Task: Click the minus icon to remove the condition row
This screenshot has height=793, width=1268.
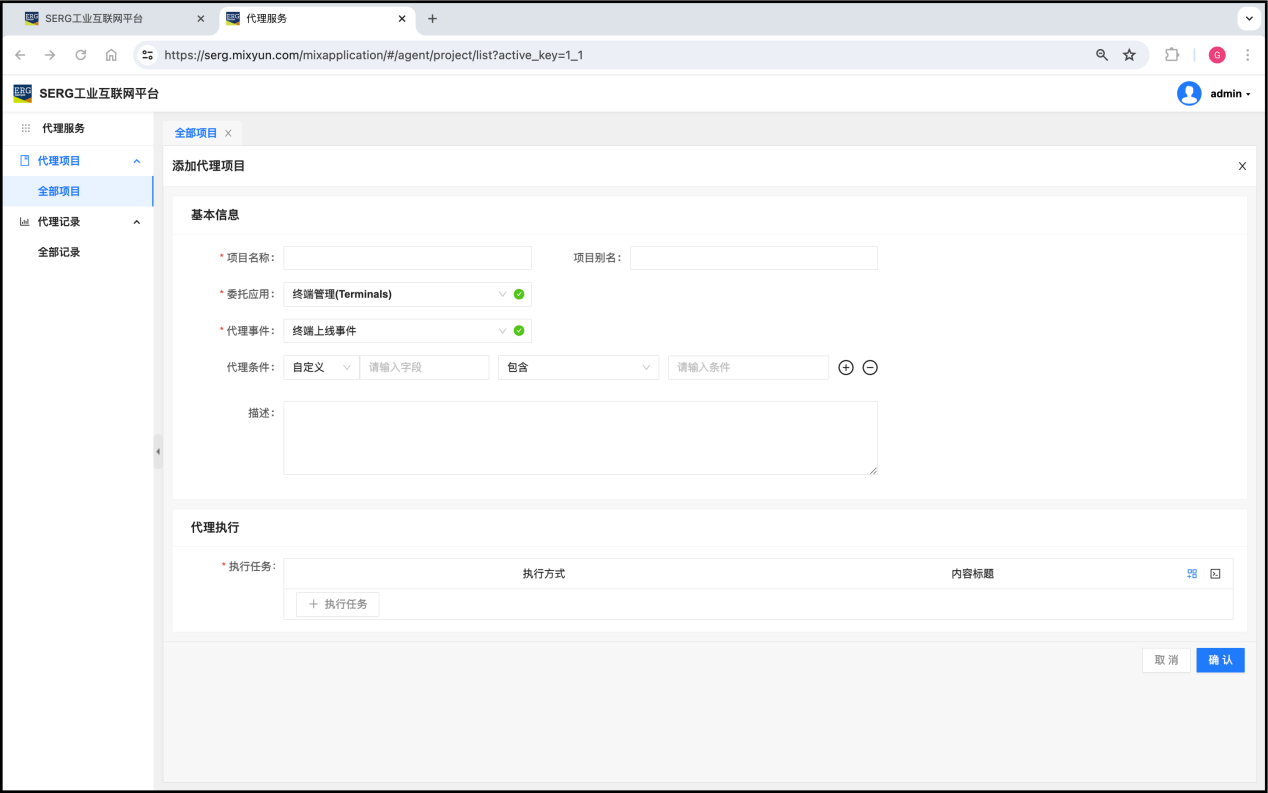Action: coord(870,368)
